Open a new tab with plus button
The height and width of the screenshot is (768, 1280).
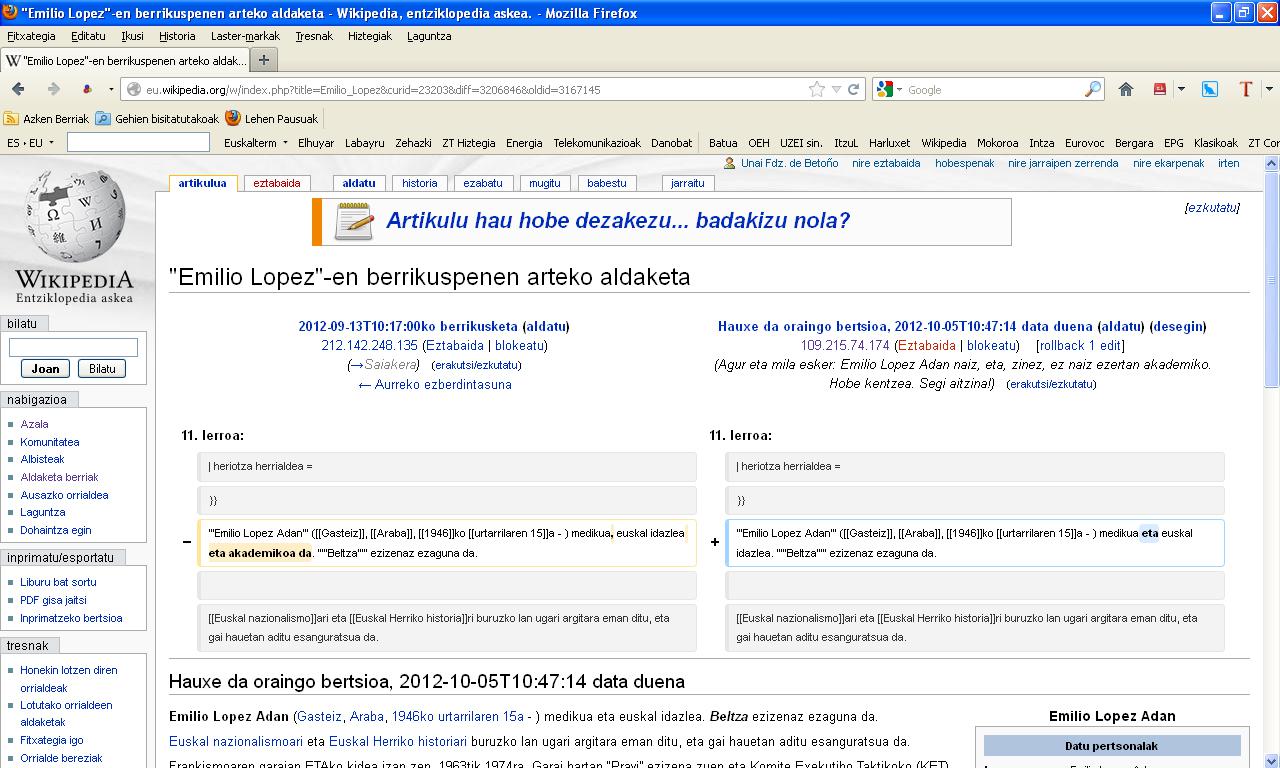pos(264,60)
